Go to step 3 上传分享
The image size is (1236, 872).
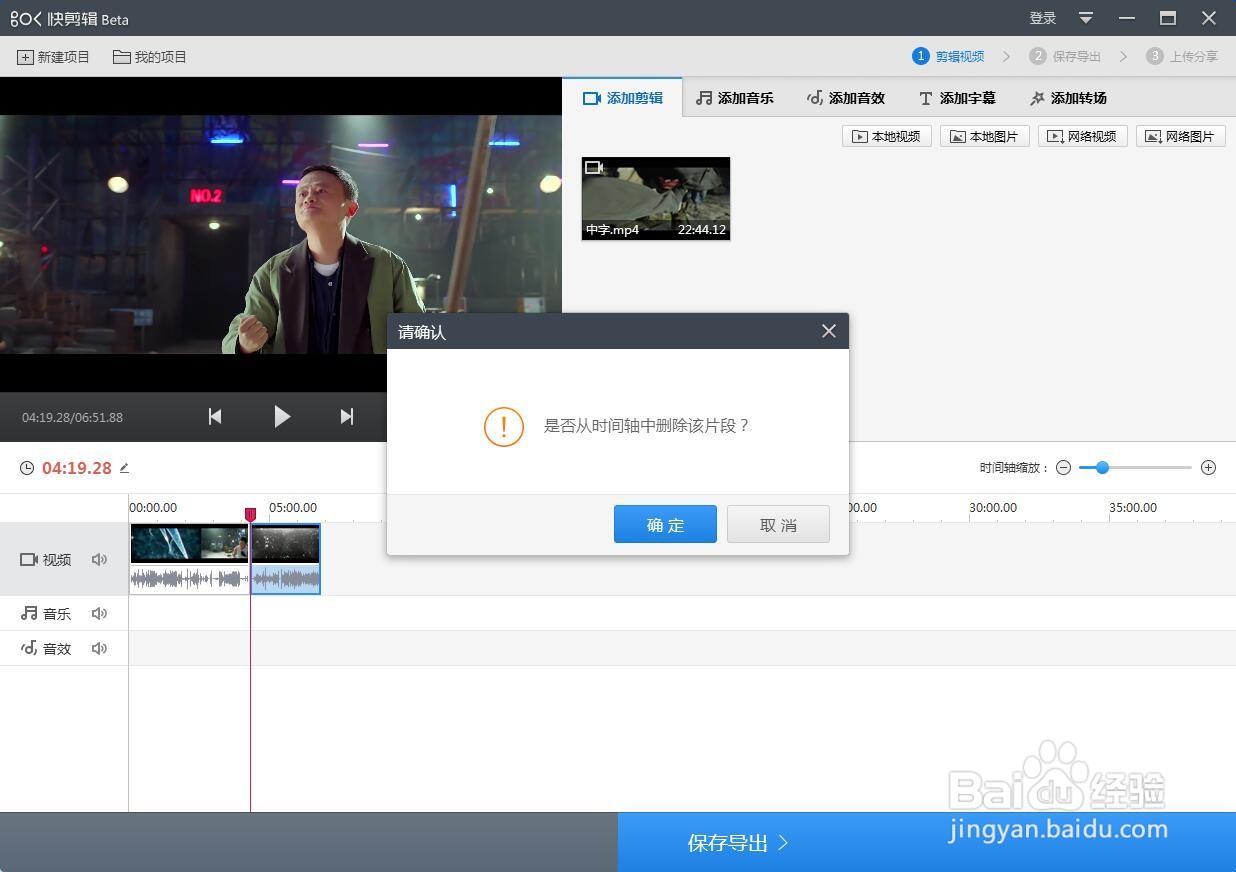coord(1182,56)
